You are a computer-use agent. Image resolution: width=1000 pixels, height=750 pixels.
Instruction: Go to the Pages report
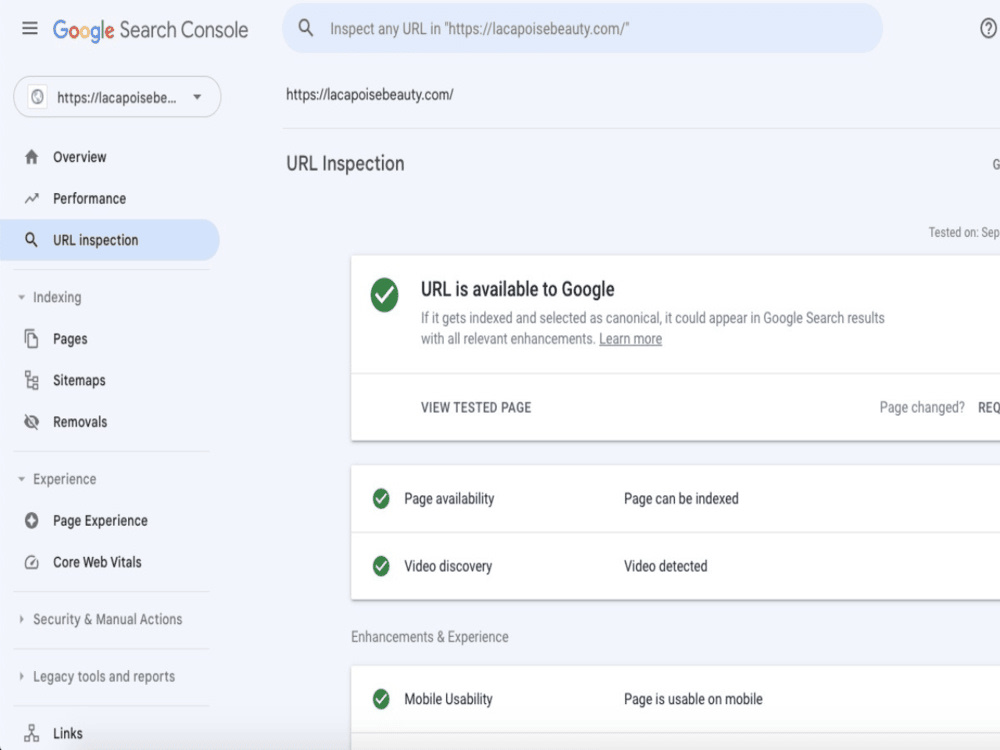click(70, 339)
